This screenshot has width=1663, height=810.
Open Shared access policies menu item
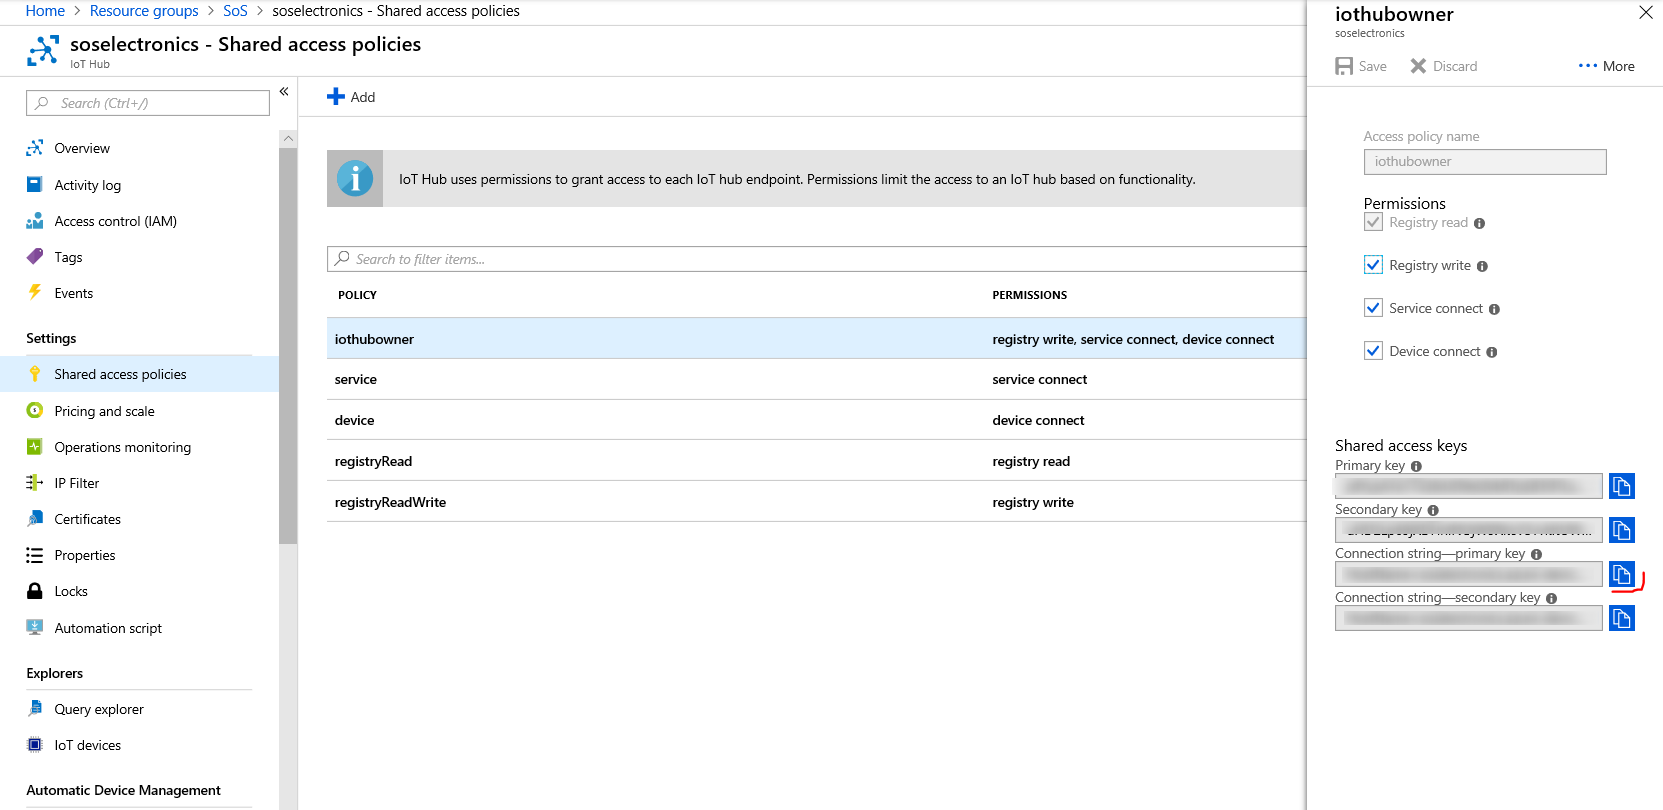click(x=139, y=374)
